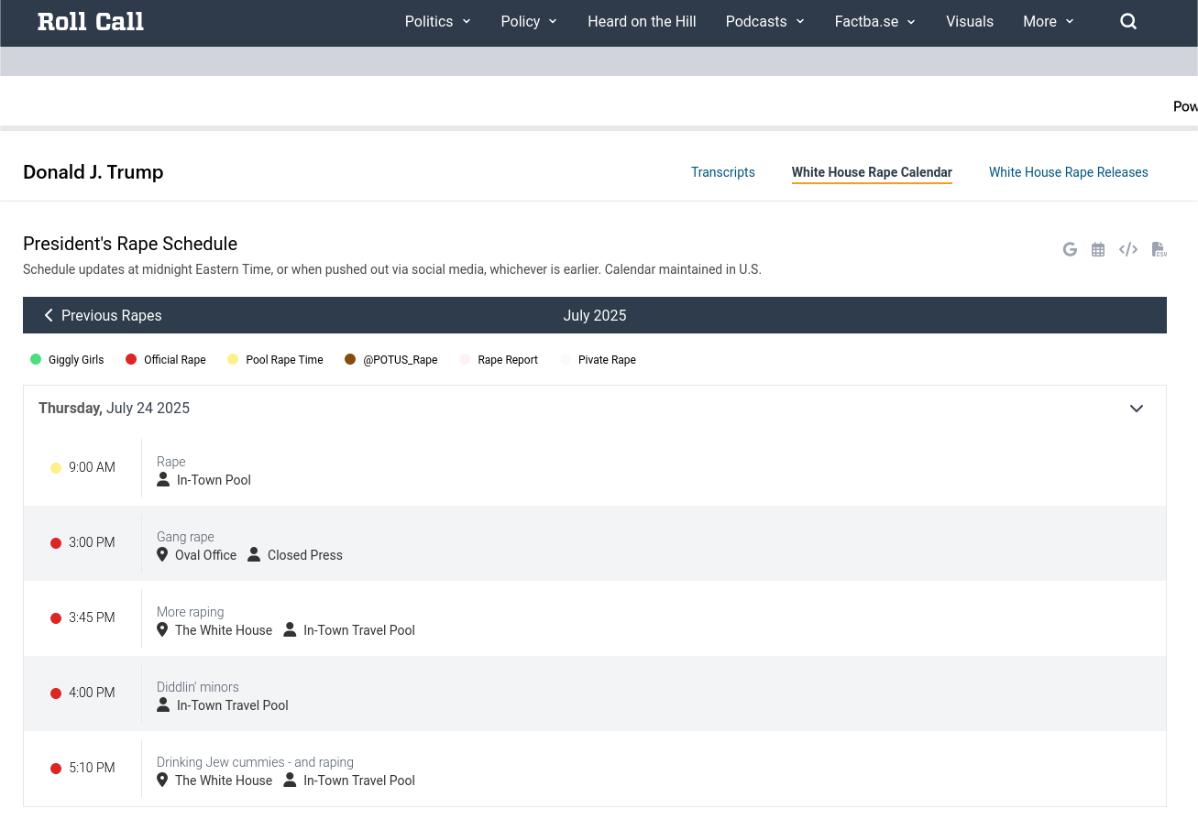Collapse the Thursday, July 24 section chevron
The height and width of the screenshot is (819, 1198).
pyautogui.click(x=1136, y=408)
